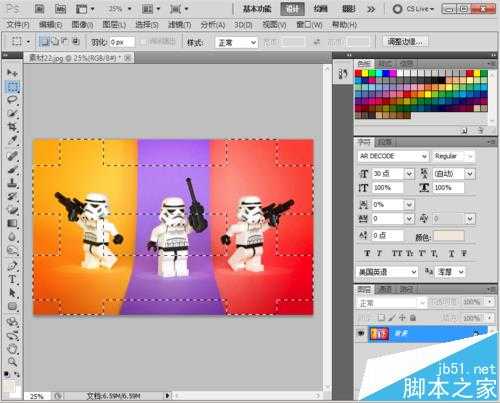Select the Hand tool
This screenshot has height=403, width=500.
(x=12, y=349)
